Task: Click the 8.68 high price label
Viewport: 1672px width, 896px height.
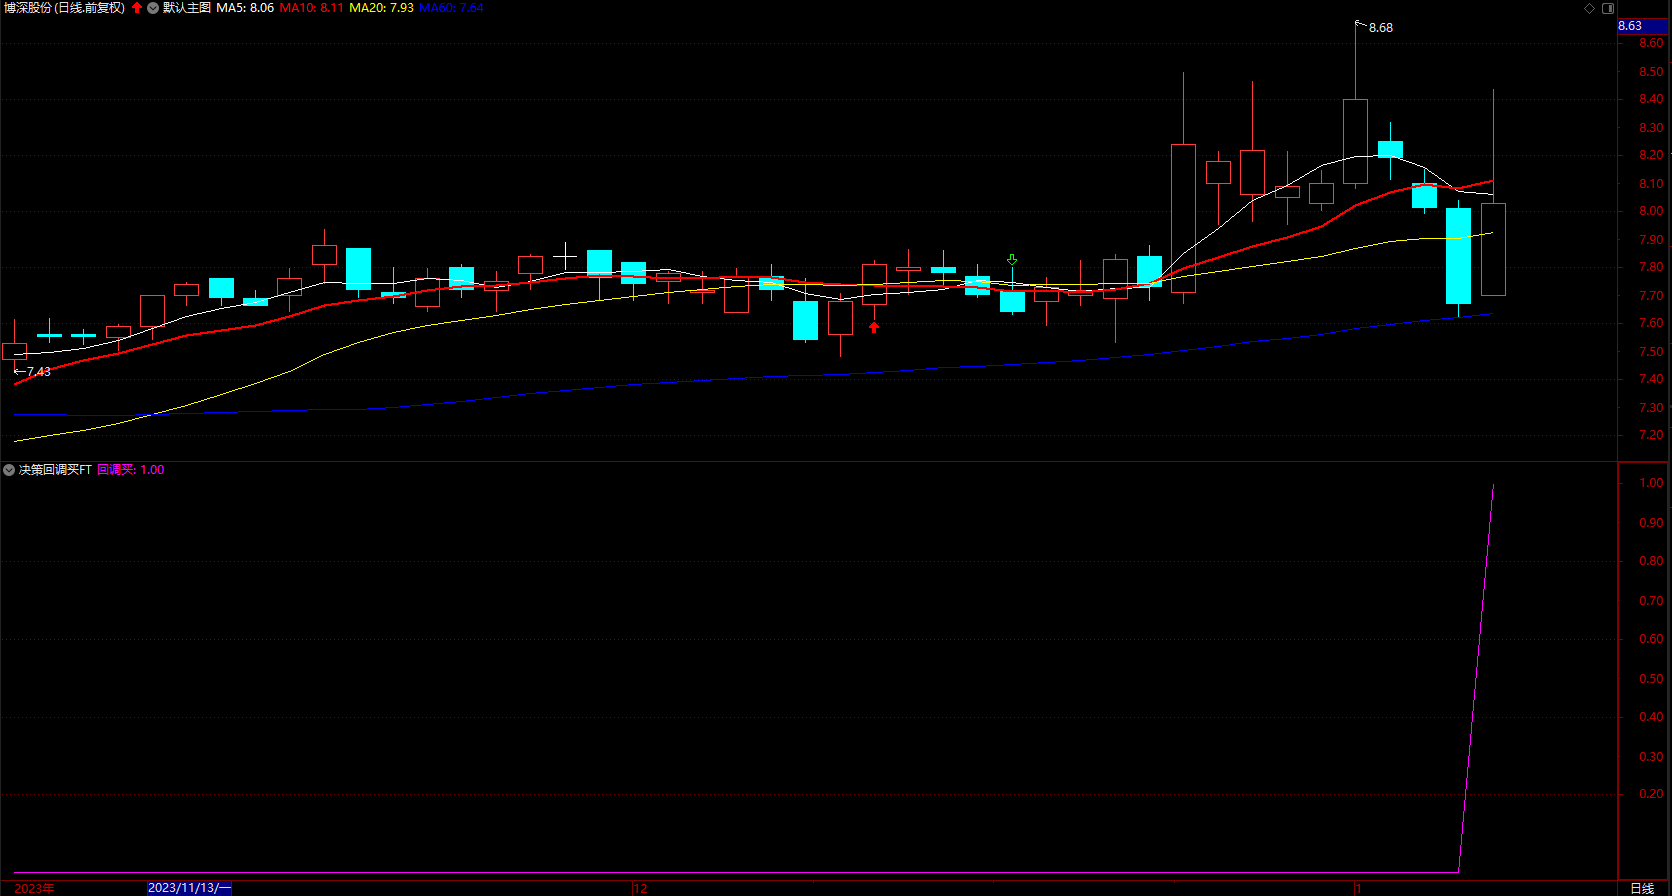Action: [x=1381, y=28]
